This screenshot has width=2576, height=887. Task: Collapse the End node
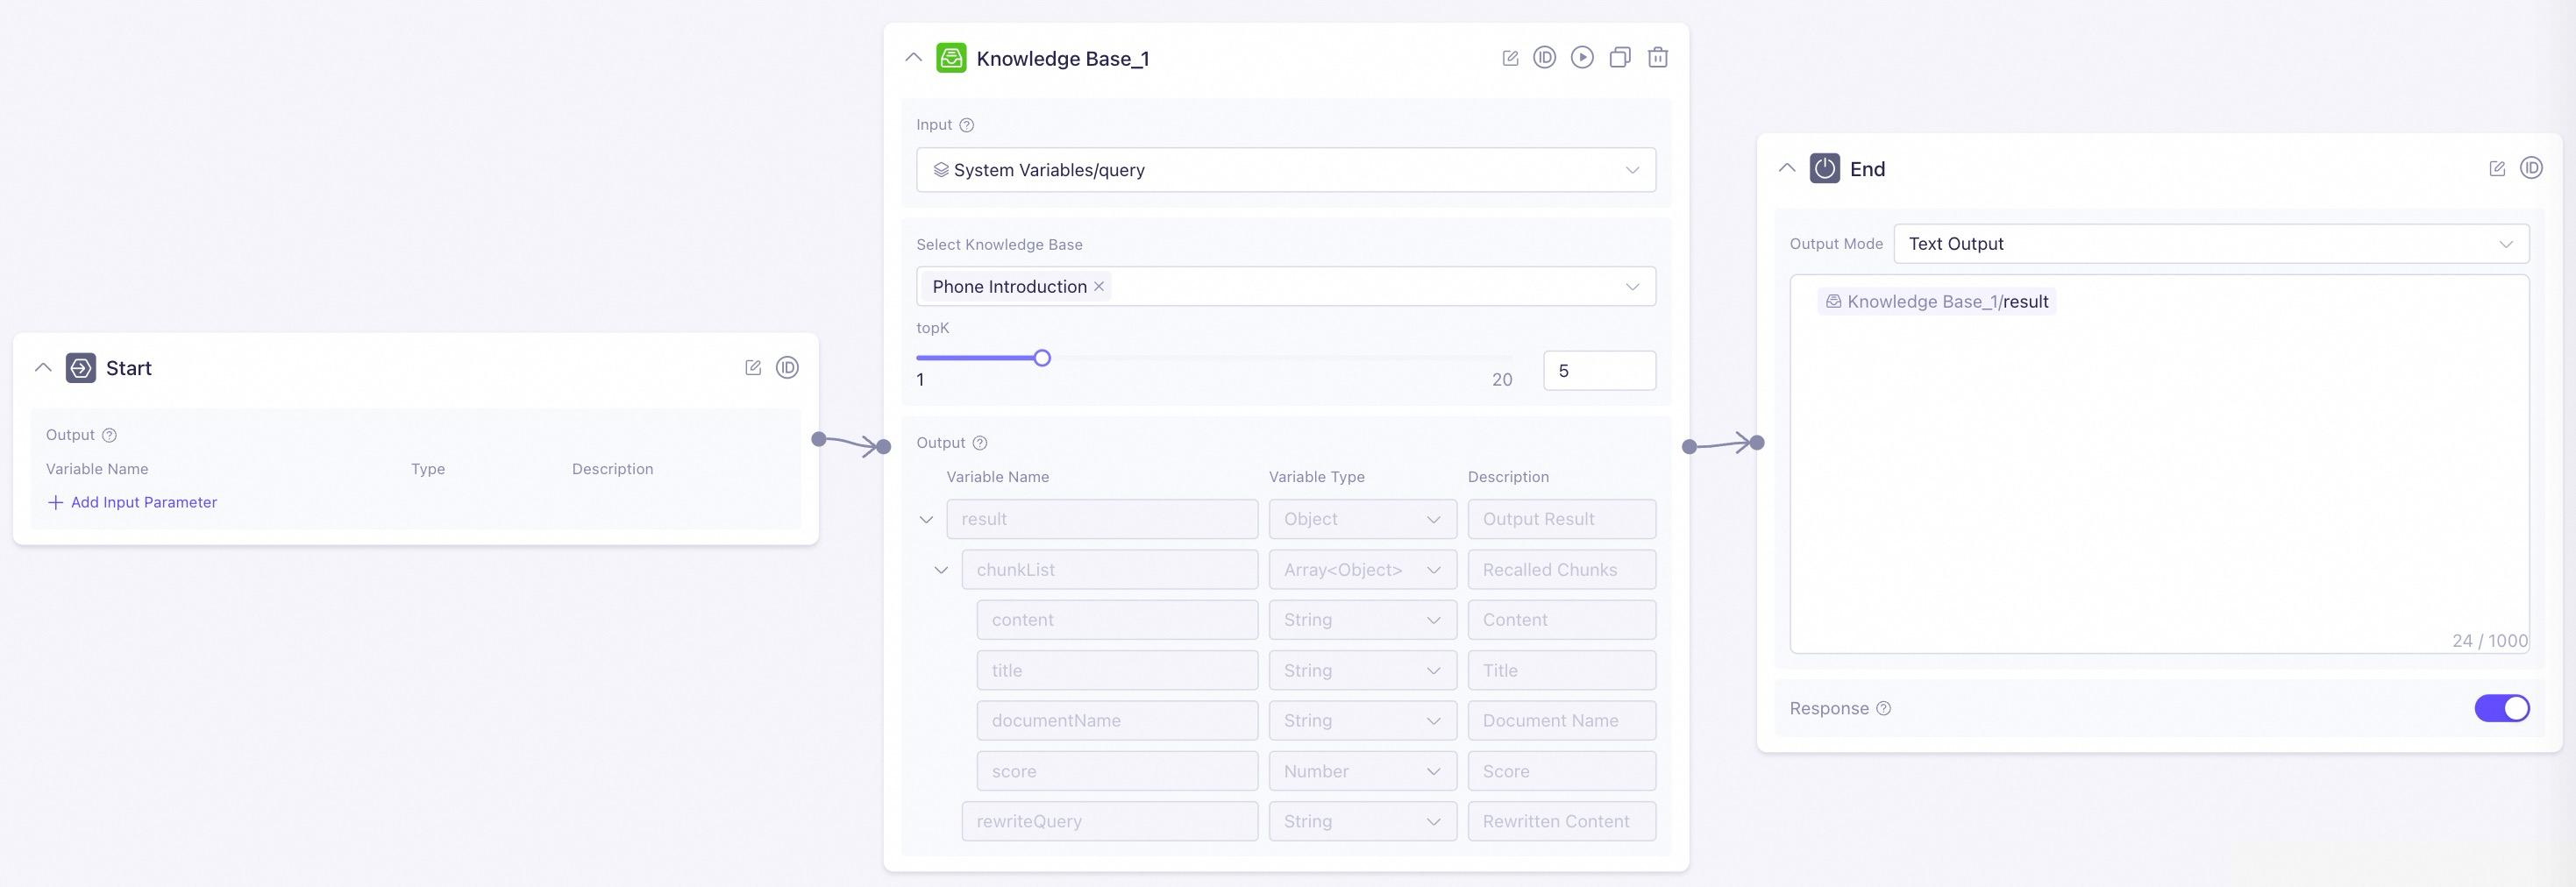1787,168
